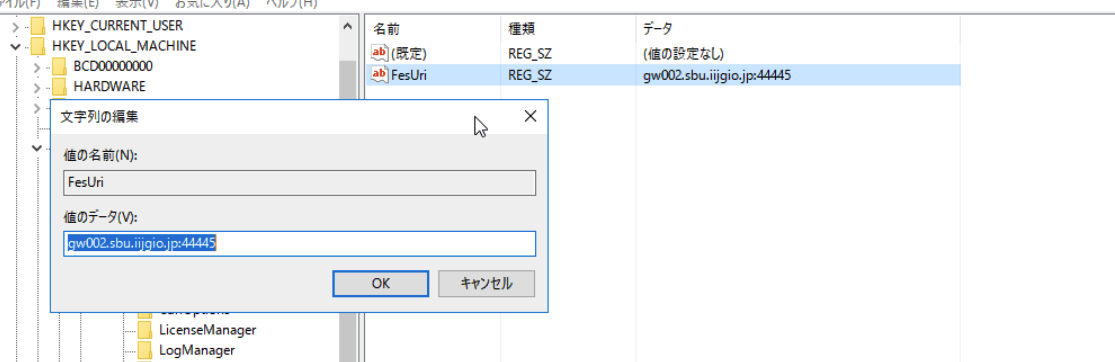
Task: Expand the HKEY_CURRENT_USER key
Action: (x=16, y=26)
